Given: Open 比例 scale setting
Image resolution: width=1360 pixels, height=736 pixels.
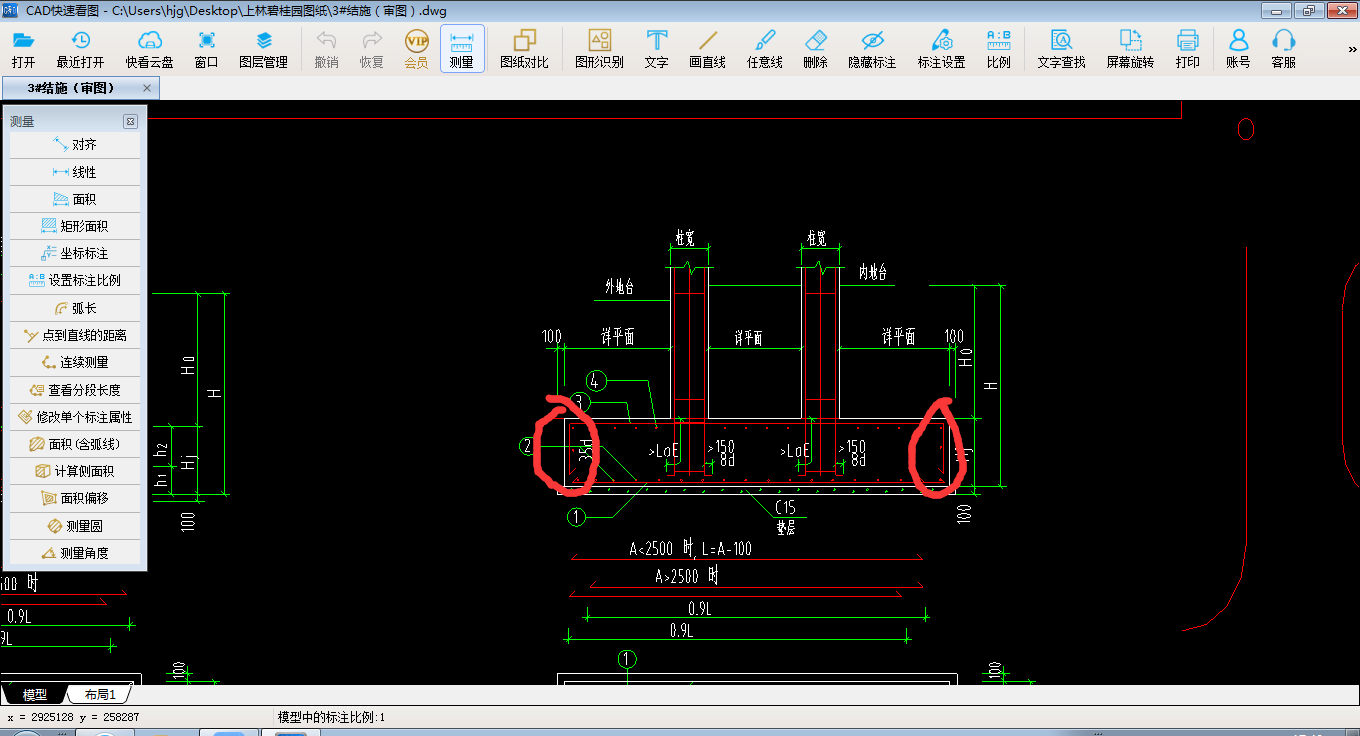Looking at the screenshot, I should pos(999,49).
